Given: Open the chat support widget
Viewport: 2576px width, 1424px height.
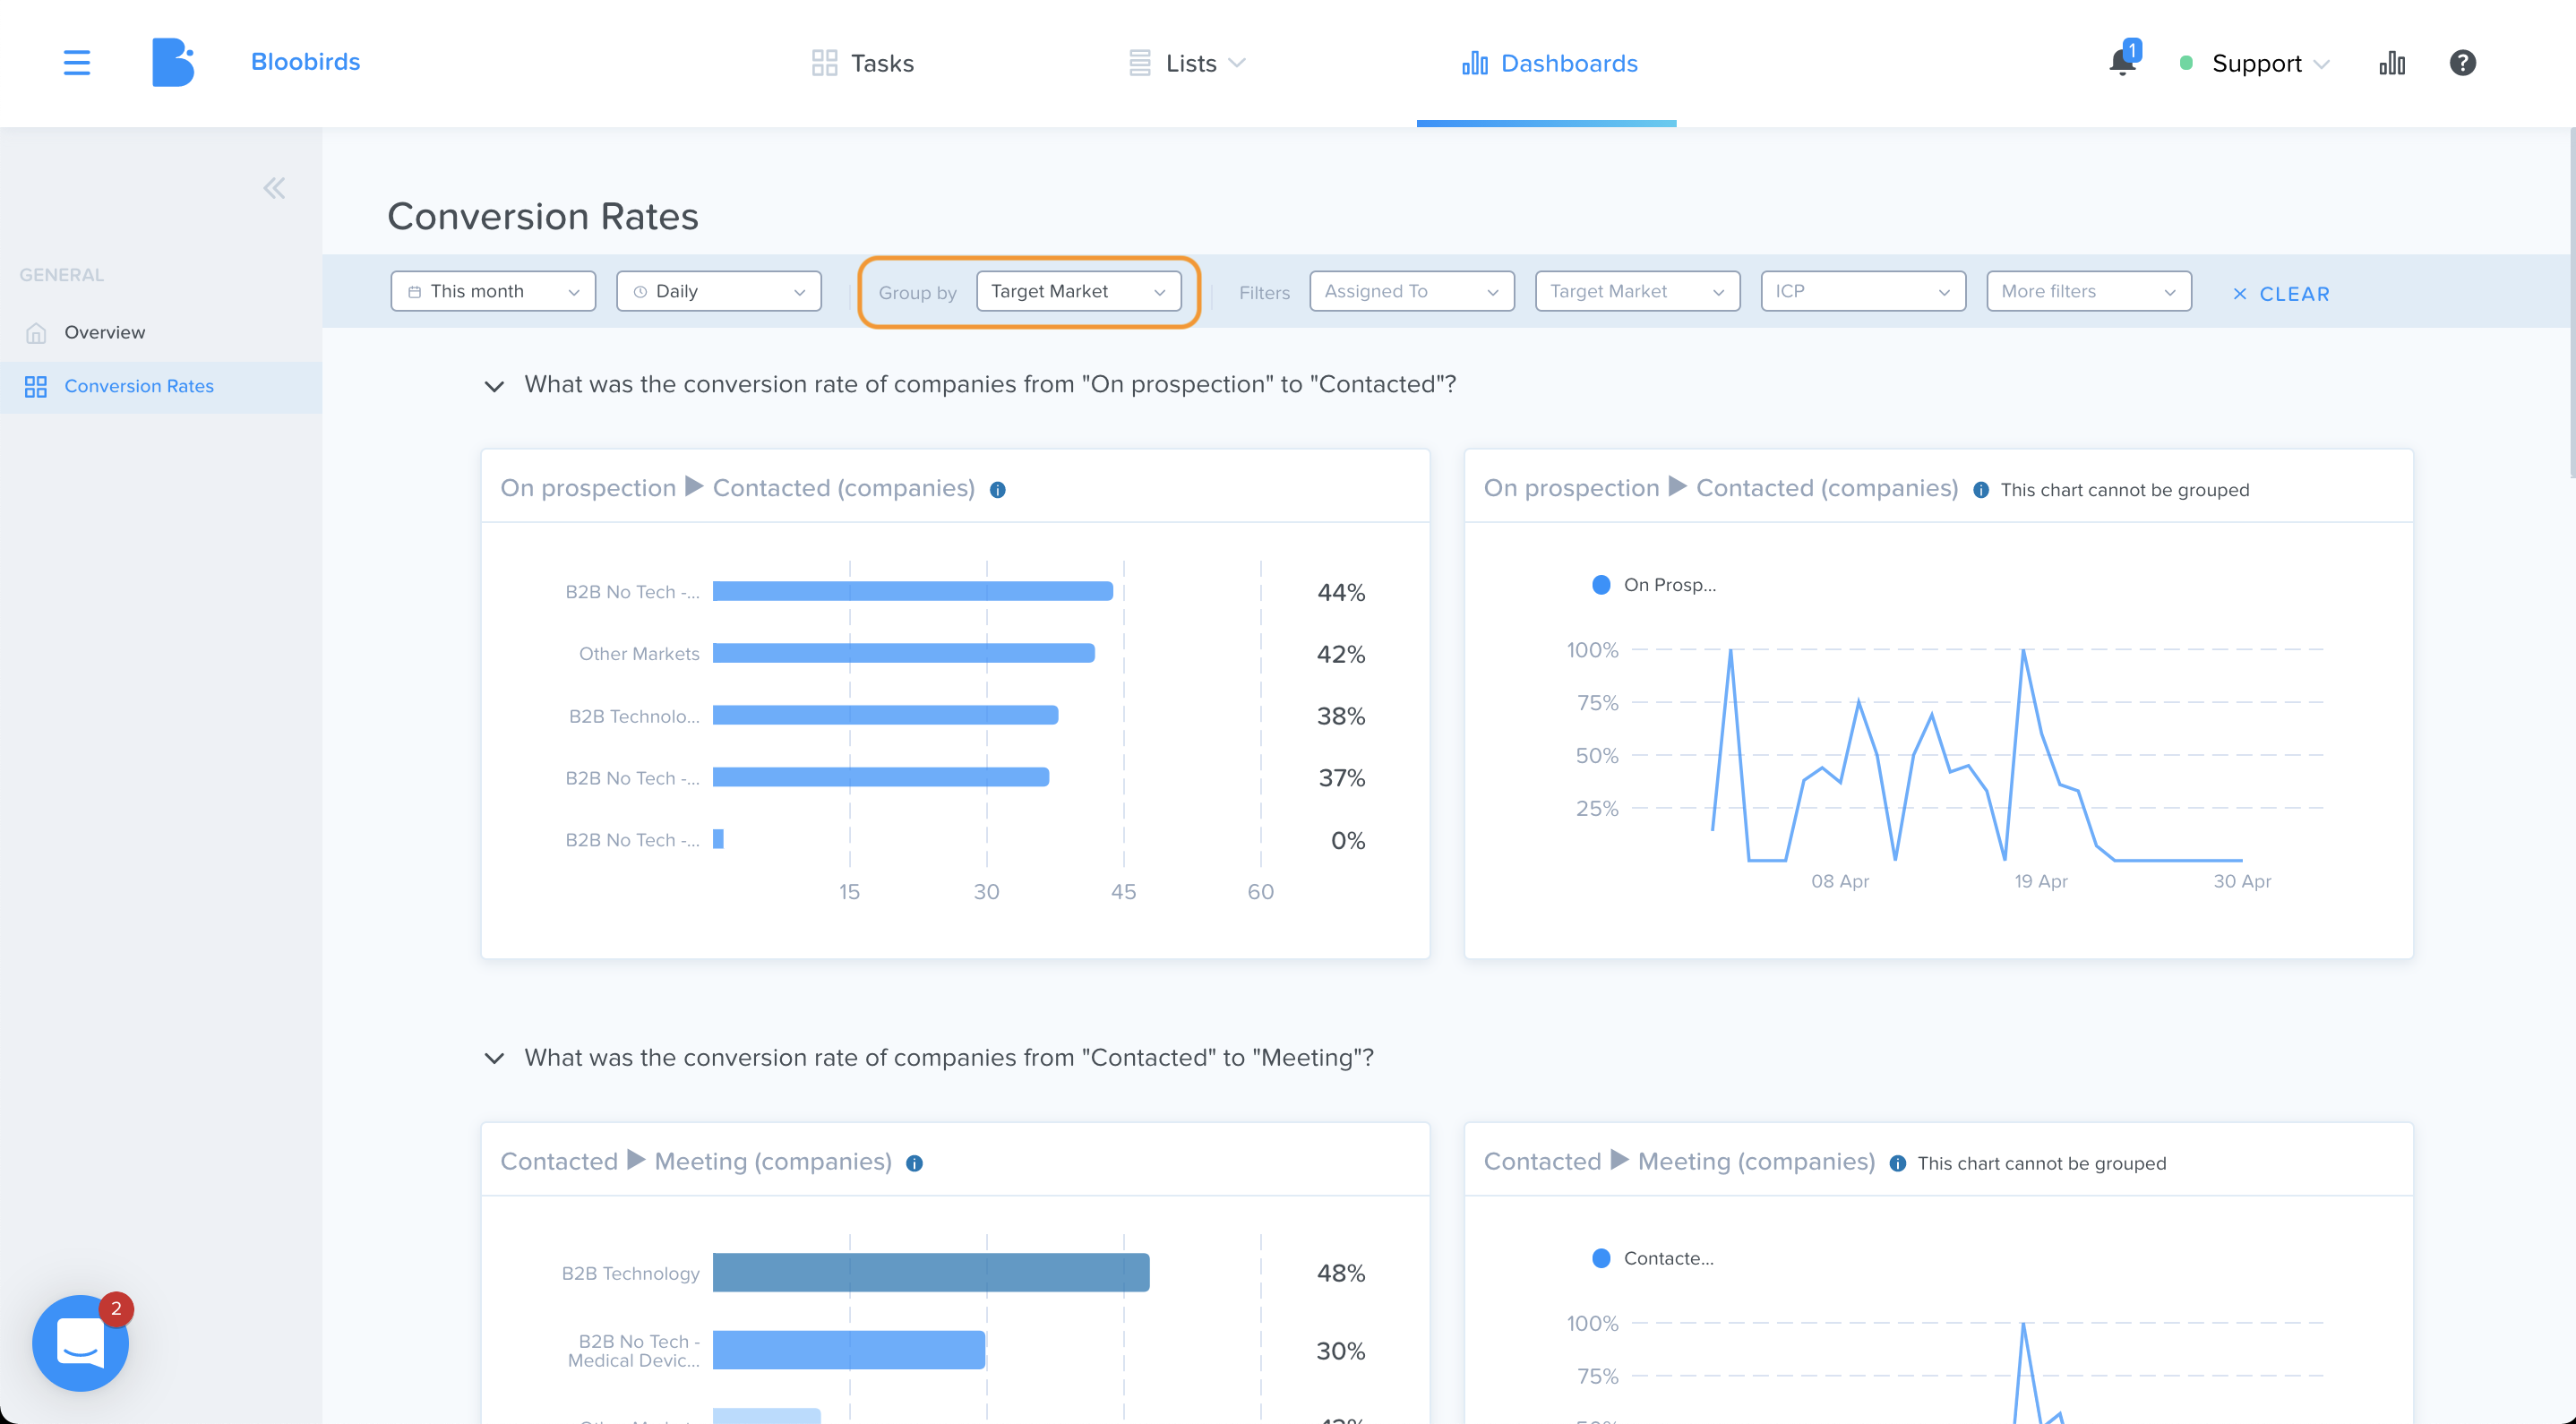Looking at the screenshot, I should (81, 1342).
